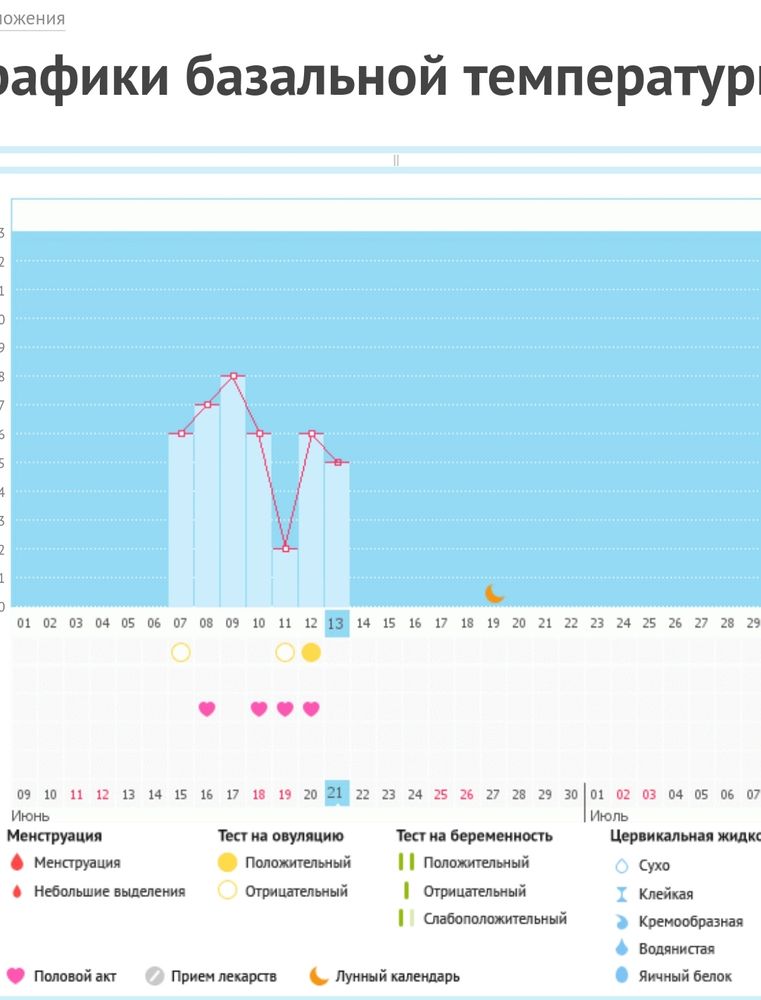The width and height of the screenshot is (761, 1000).
Task: Click the Лунный календарь legend label
Action: click(x=397, y=976)
